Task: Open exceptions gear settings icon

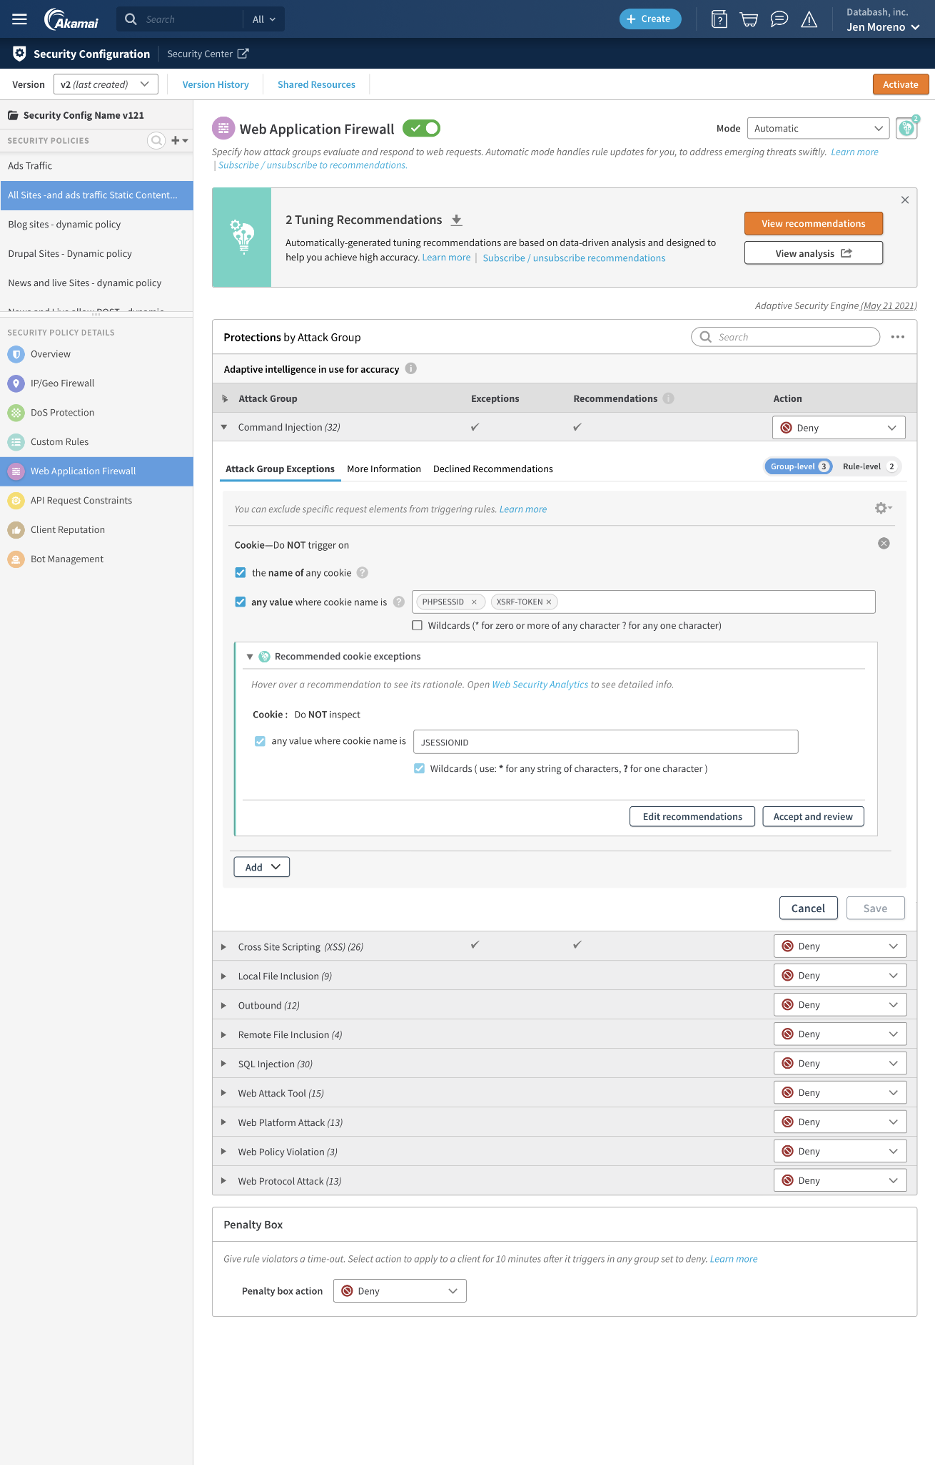Action: 882,508
